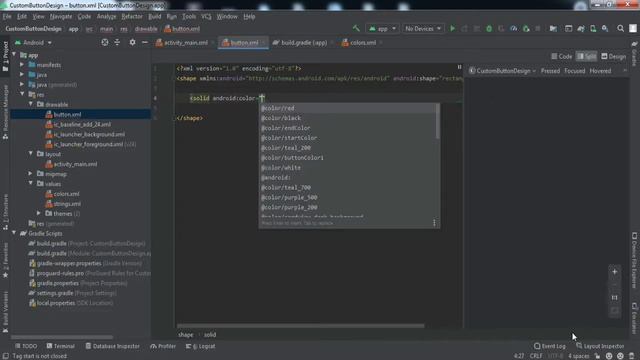Open the Project tool window sidebar
Image resolution: width=640 pixels, height=360 pixels.
click(5, 57)
